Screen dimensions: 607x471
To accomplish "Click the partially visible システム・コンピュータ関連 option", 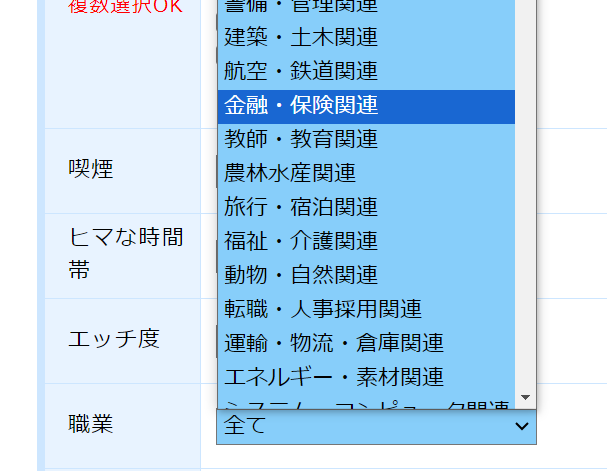I will coord(366,403).
